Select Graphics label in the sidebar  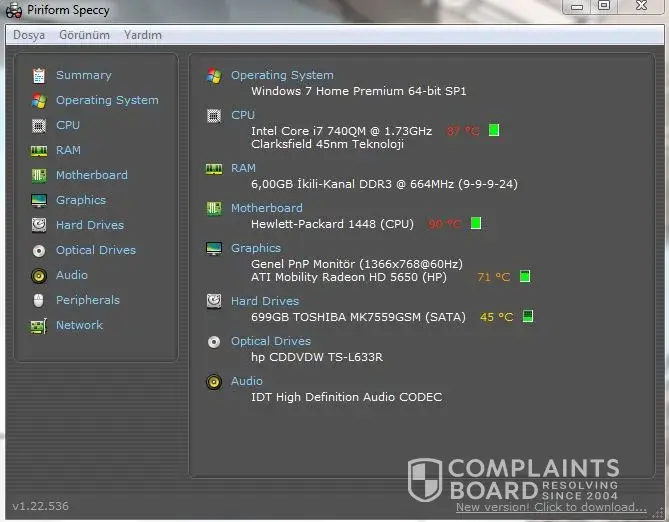click(81, 200)
